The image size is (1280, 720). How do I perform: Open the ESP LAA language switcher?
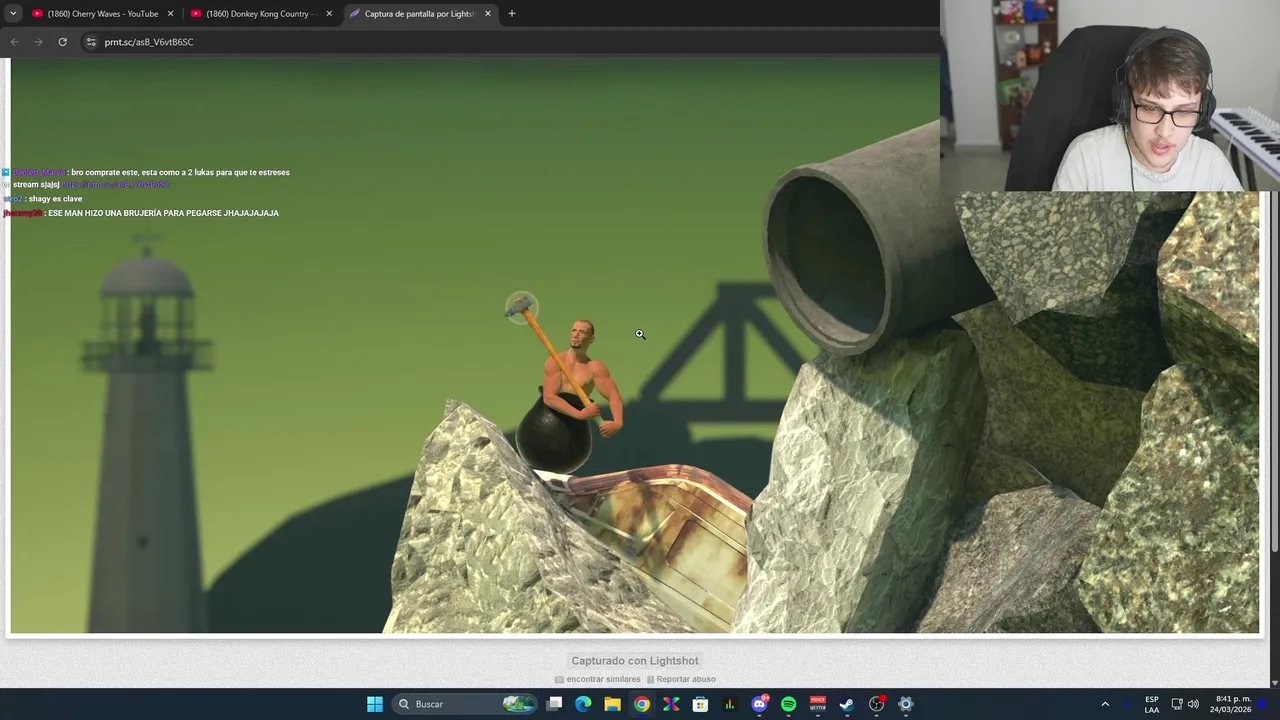(x=1152, y=704)
